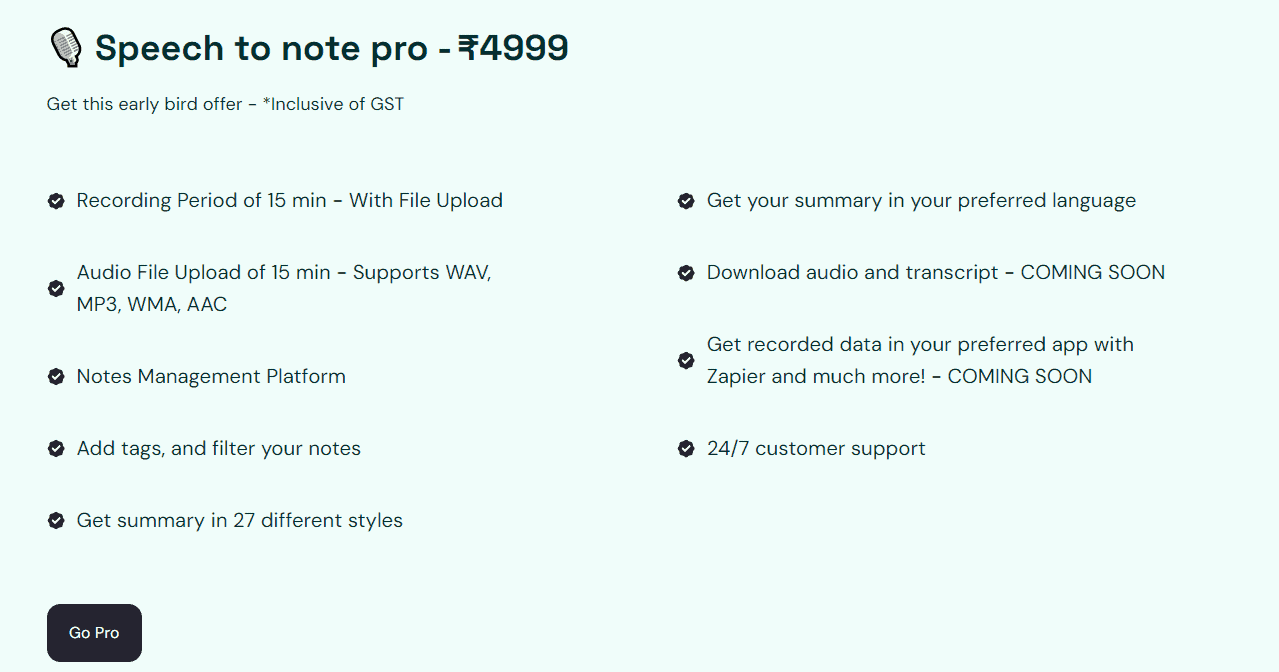The height and width of the screenshot is (672, 1279).
Task: Click the checkmark beside Zapier integration feature
Action: coord(686,360)
